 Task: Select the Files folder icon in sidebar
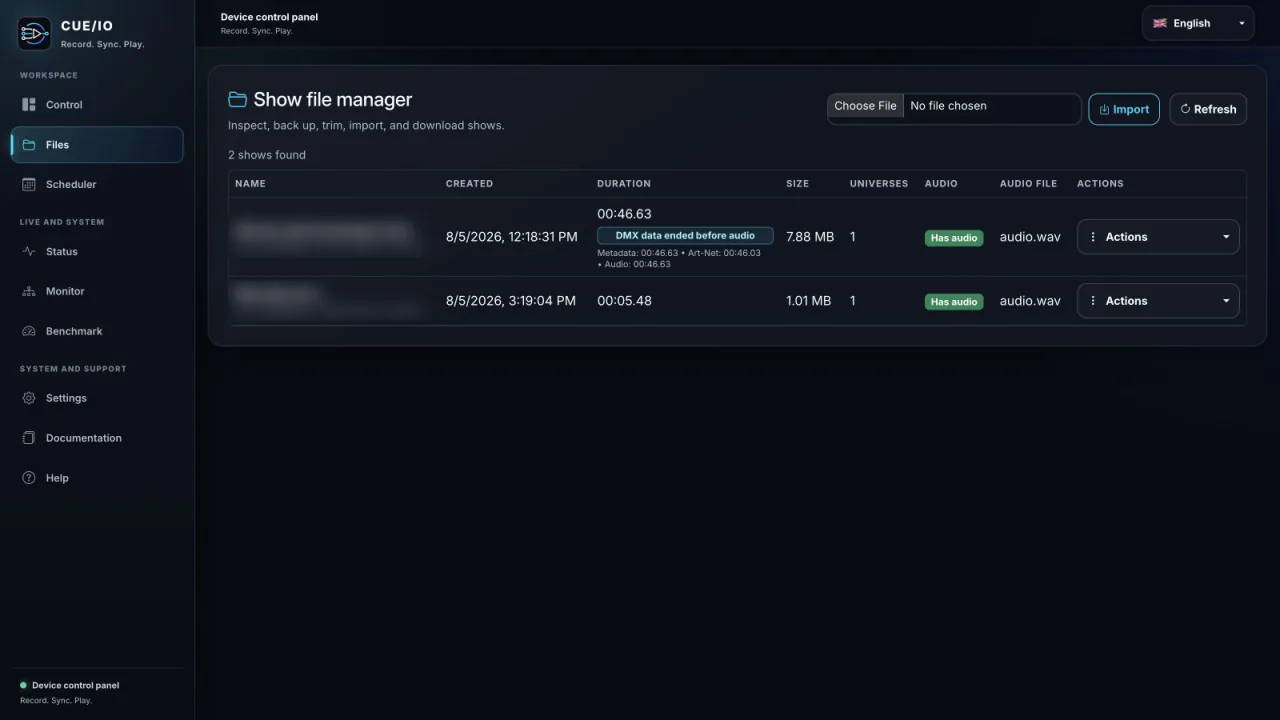coord(29,145)
